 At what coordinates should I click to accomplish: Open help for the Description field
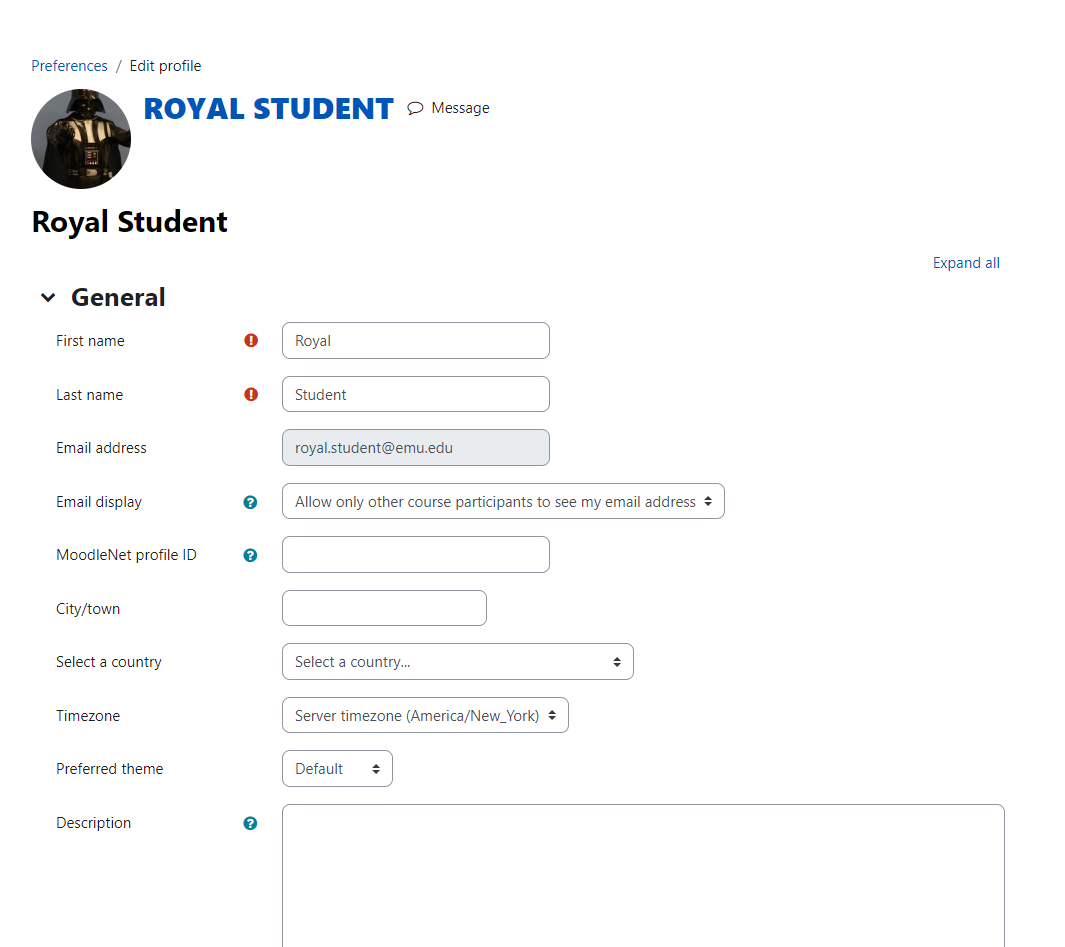point(249,823)
